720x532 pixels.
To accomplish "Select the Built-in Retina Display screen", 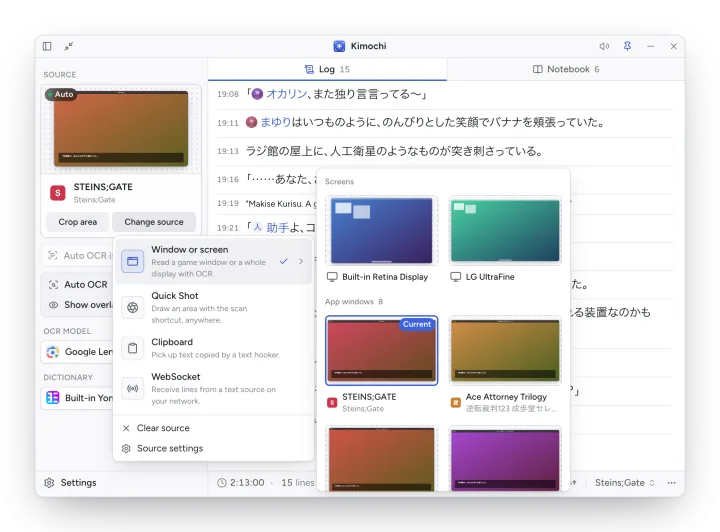I will pos(381,239).
